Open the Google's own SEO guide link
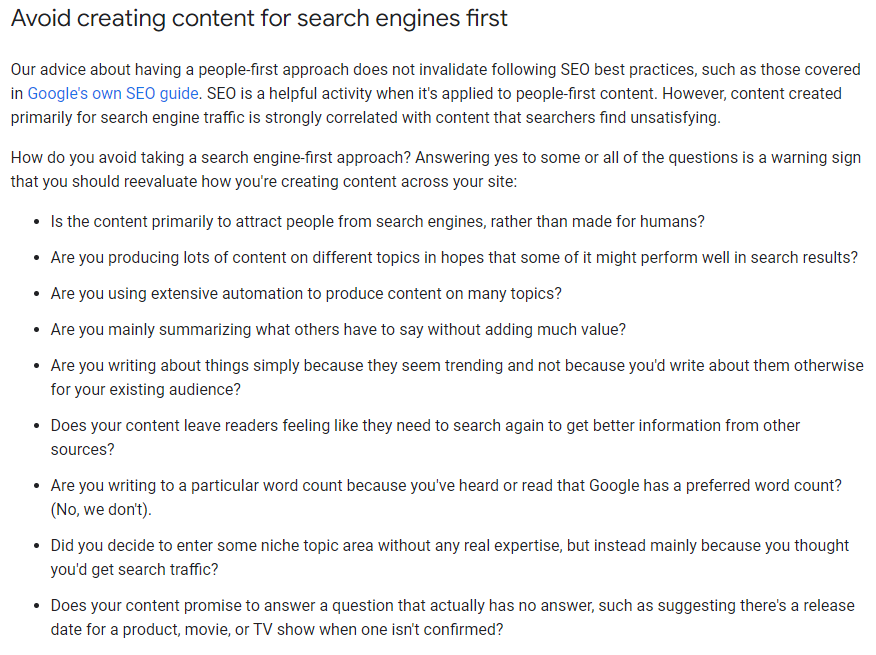The image size is (876, 655). (113, 94)
